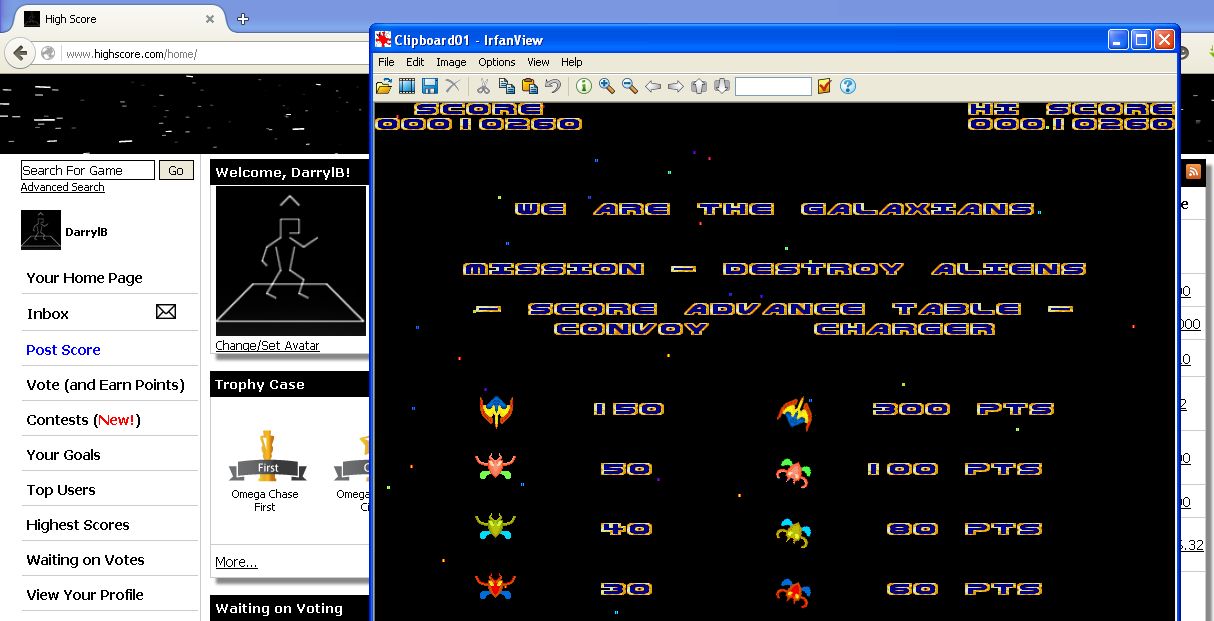
Task: Open IrfanView settings checkmark icon
Action: coord(824,87)
